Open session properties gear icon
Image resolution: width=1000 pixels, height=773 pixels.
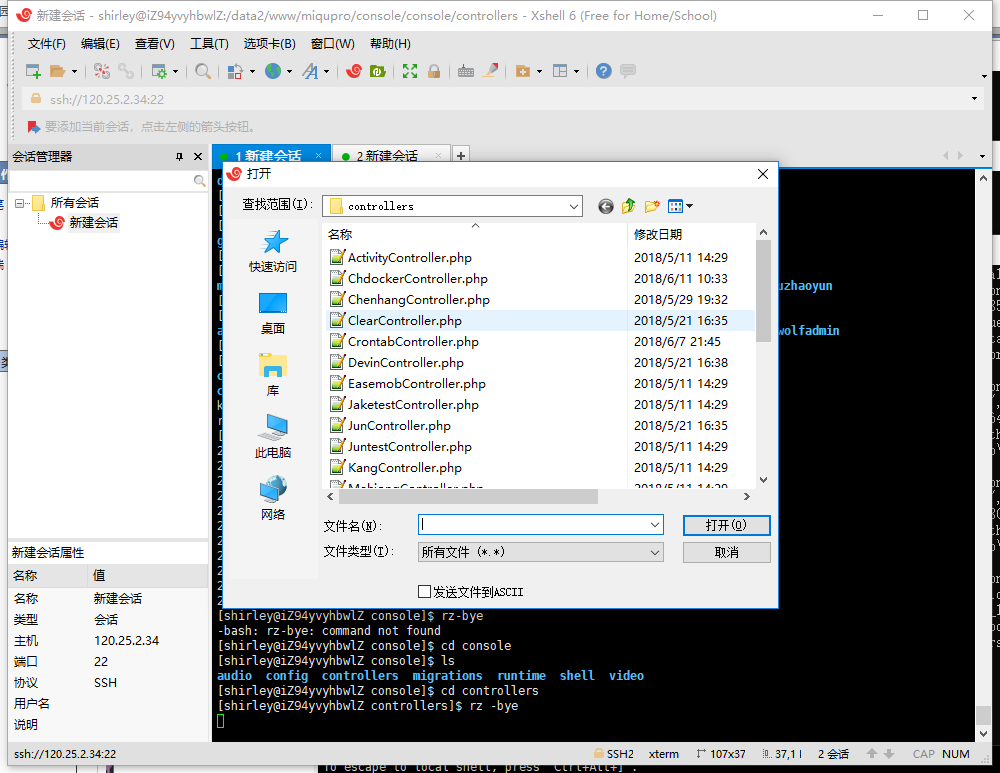click(158, 71)
